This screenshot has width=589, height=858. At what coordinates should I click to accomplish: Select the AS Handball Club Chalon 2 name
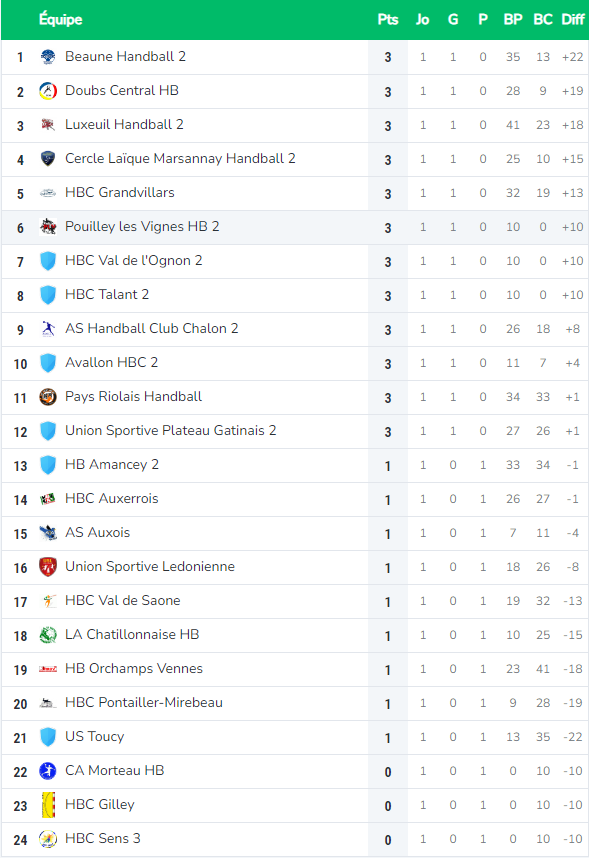(152, 328)
